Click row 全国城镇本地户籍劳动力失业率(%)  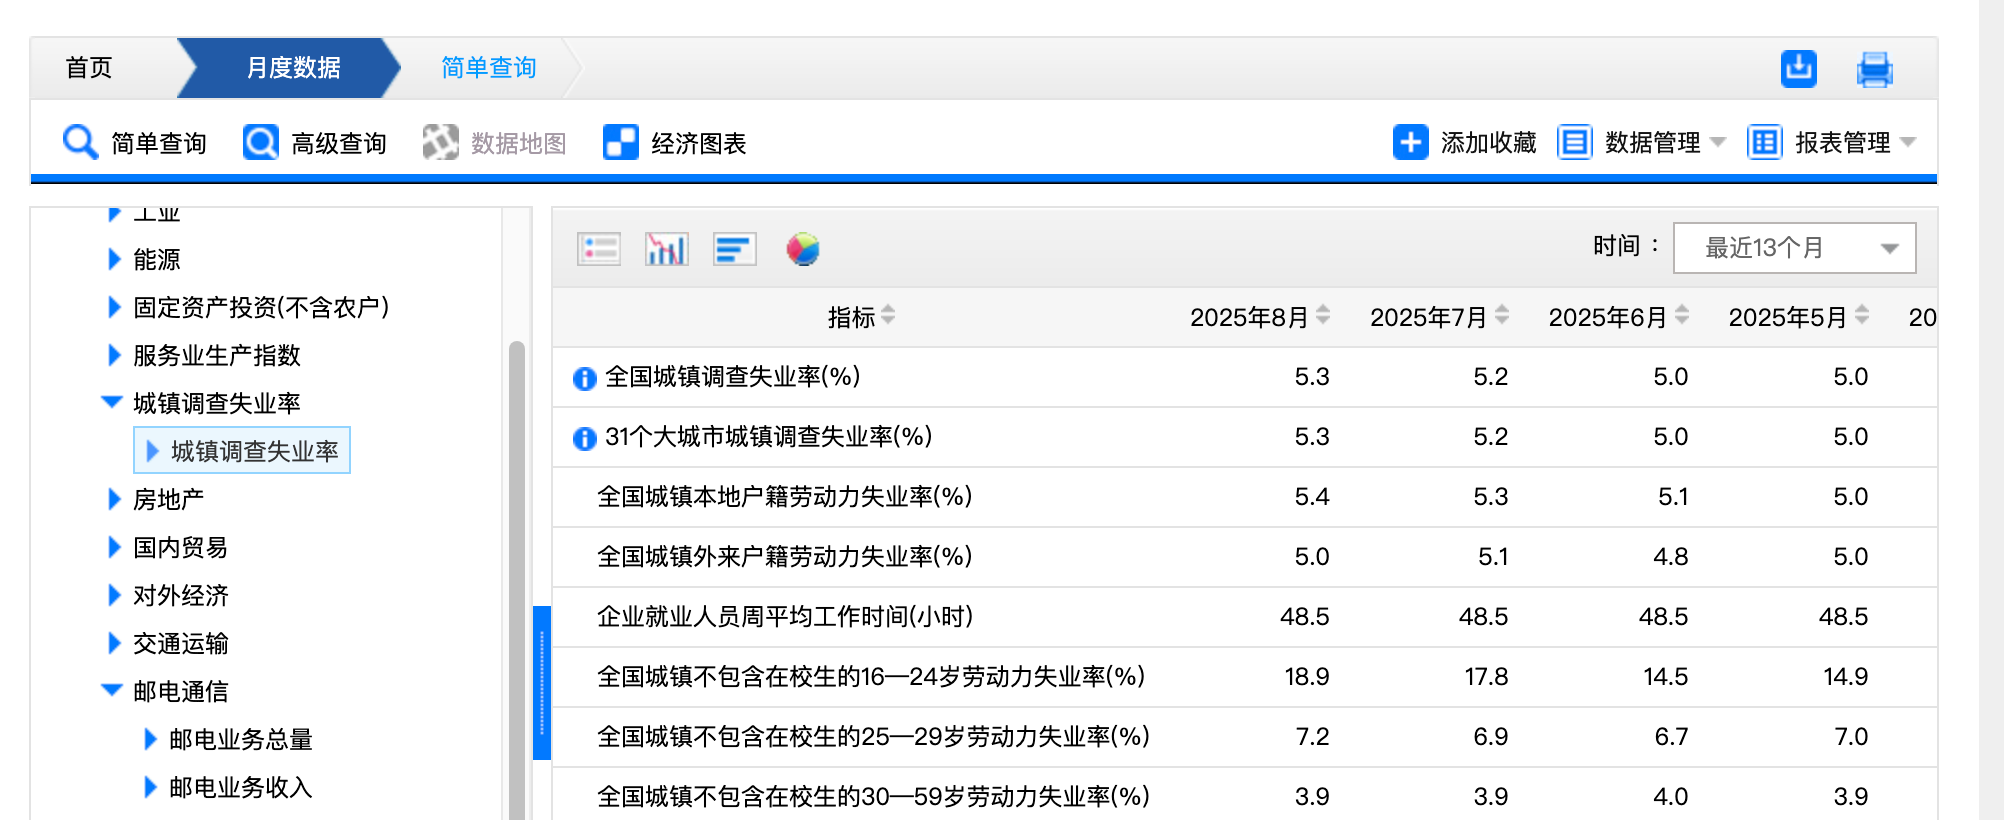click(1244, 497)
